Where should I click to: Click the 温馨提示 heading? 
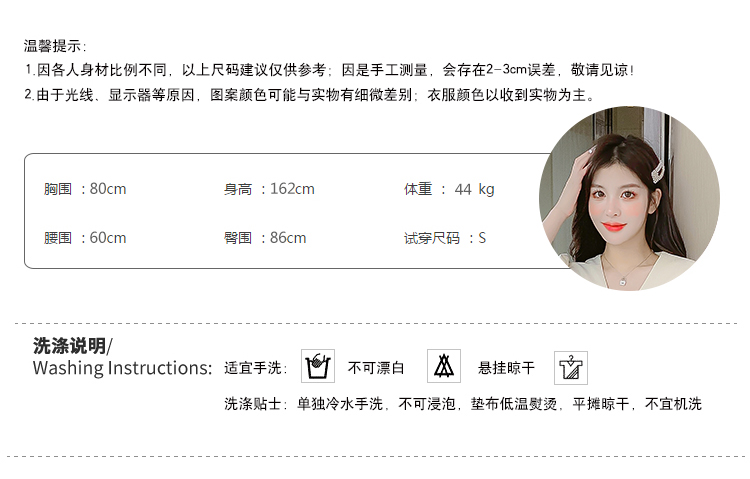tap(55, 46)
